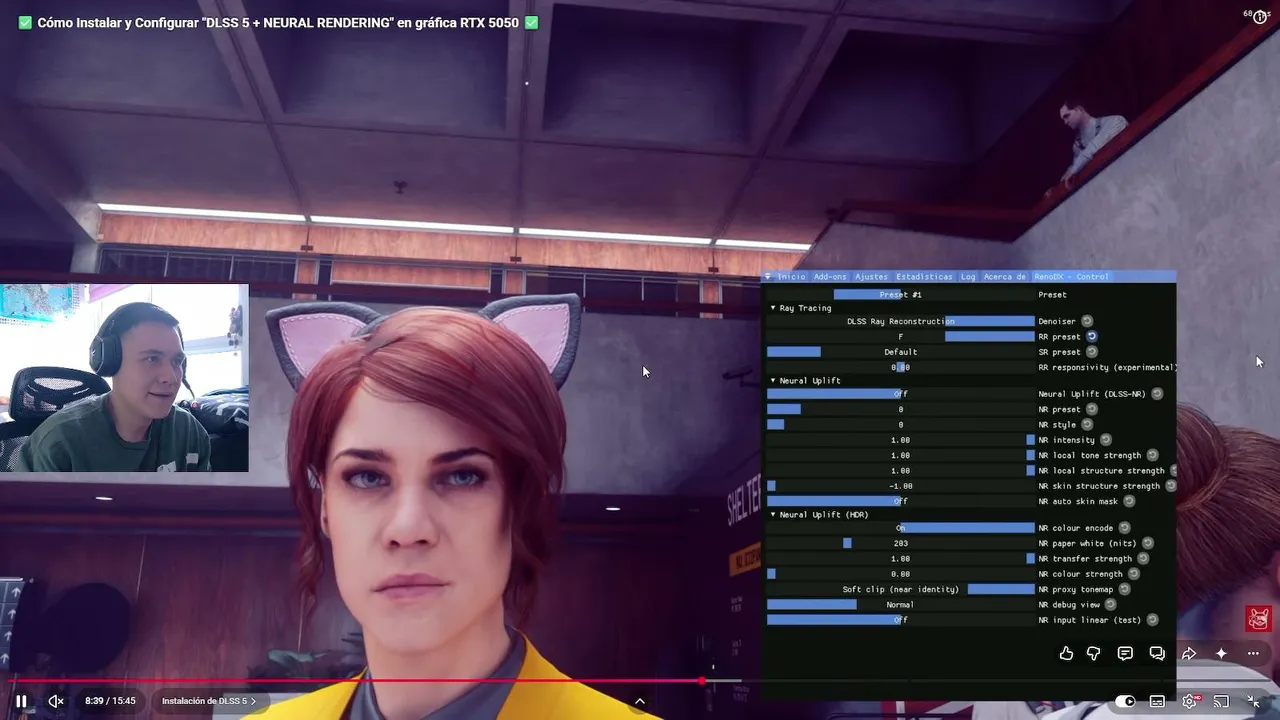Toggle the NR colour encode On switch
This screenshot has height=720, width=1280.
[x=901, y=528]
